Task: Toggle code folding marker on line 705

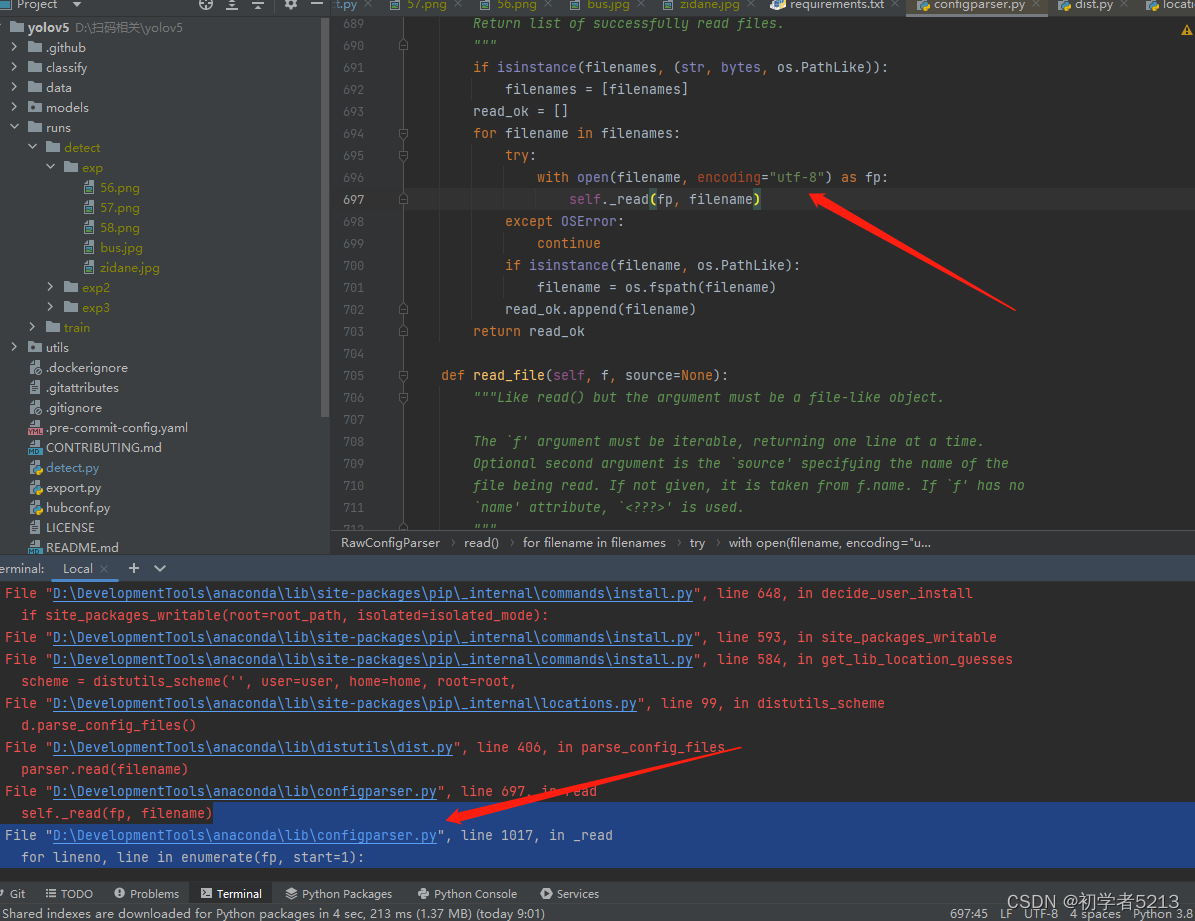Action: (403, 375)
